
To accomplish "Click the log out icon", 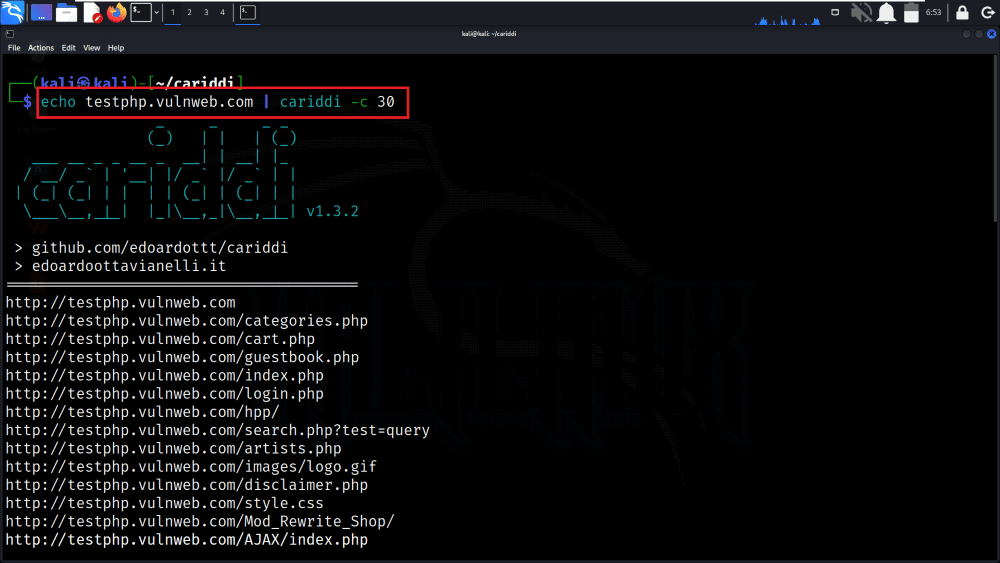I will (x=987, y=13).
